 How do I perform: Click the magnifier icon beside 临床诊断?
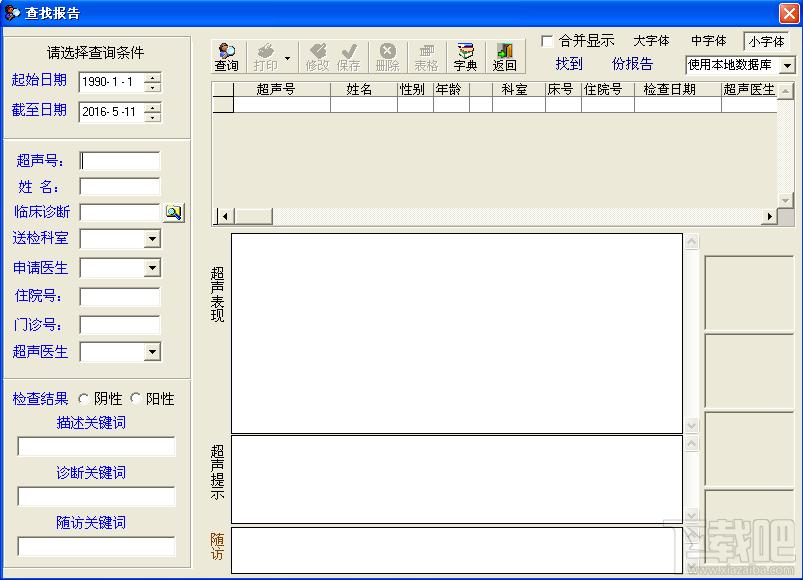[x=174, y=212]
